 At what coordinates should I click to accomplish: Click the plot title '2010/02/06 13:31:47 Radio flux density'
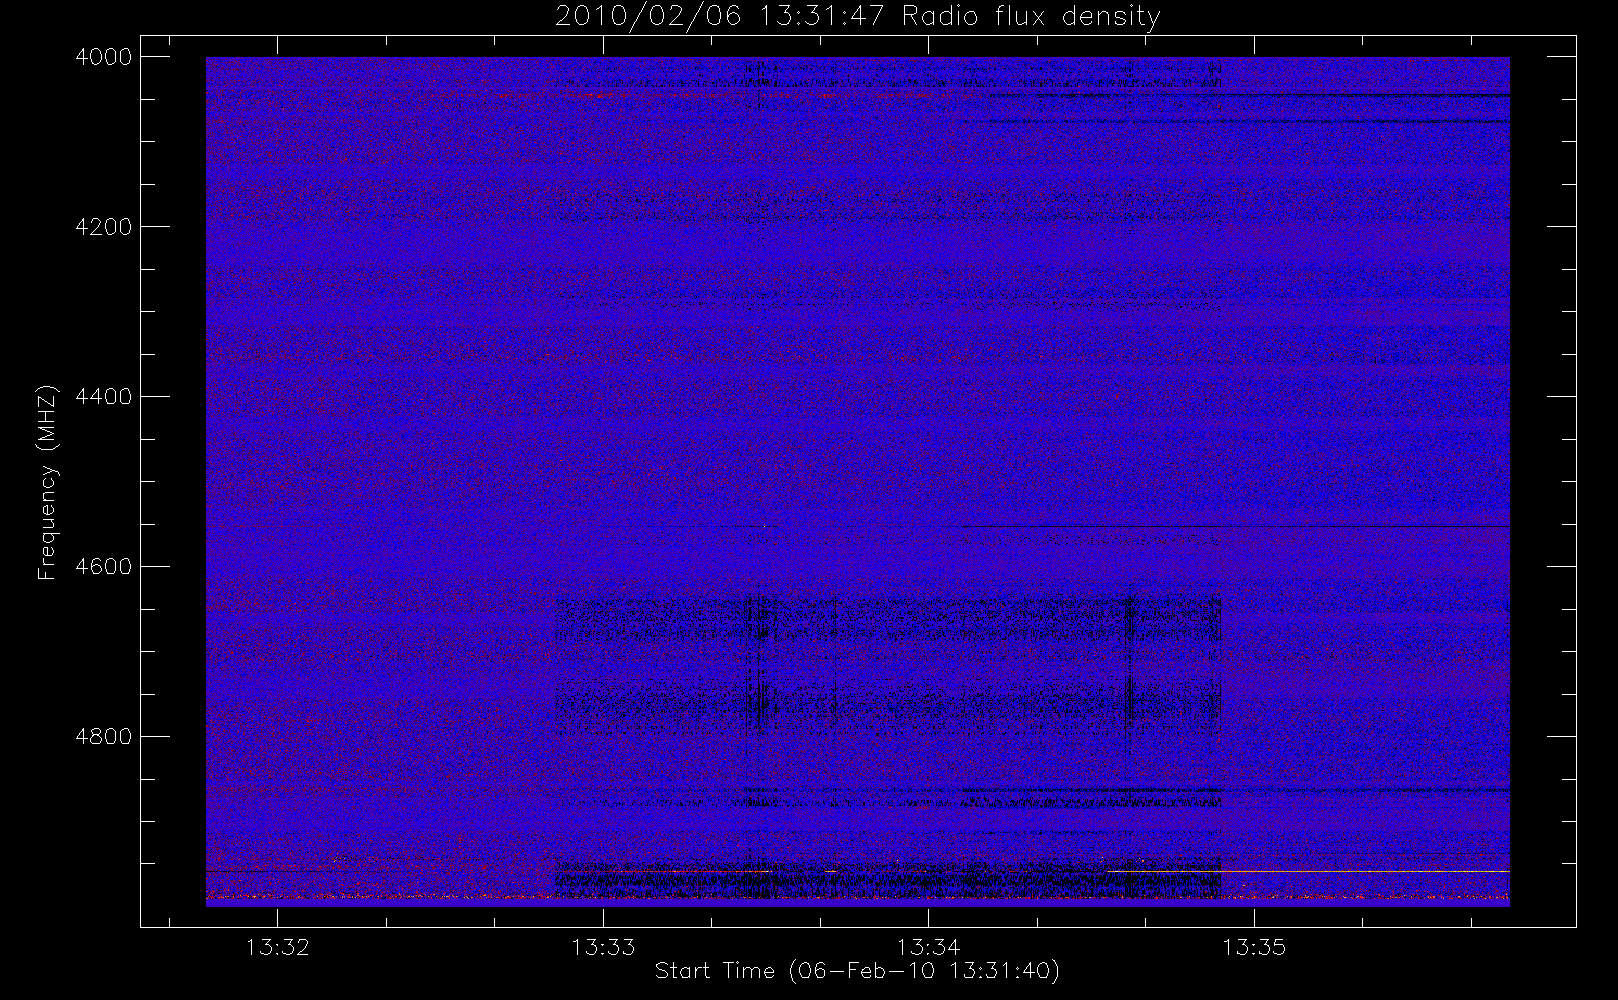pyautogui.click(x=857, y=17)
